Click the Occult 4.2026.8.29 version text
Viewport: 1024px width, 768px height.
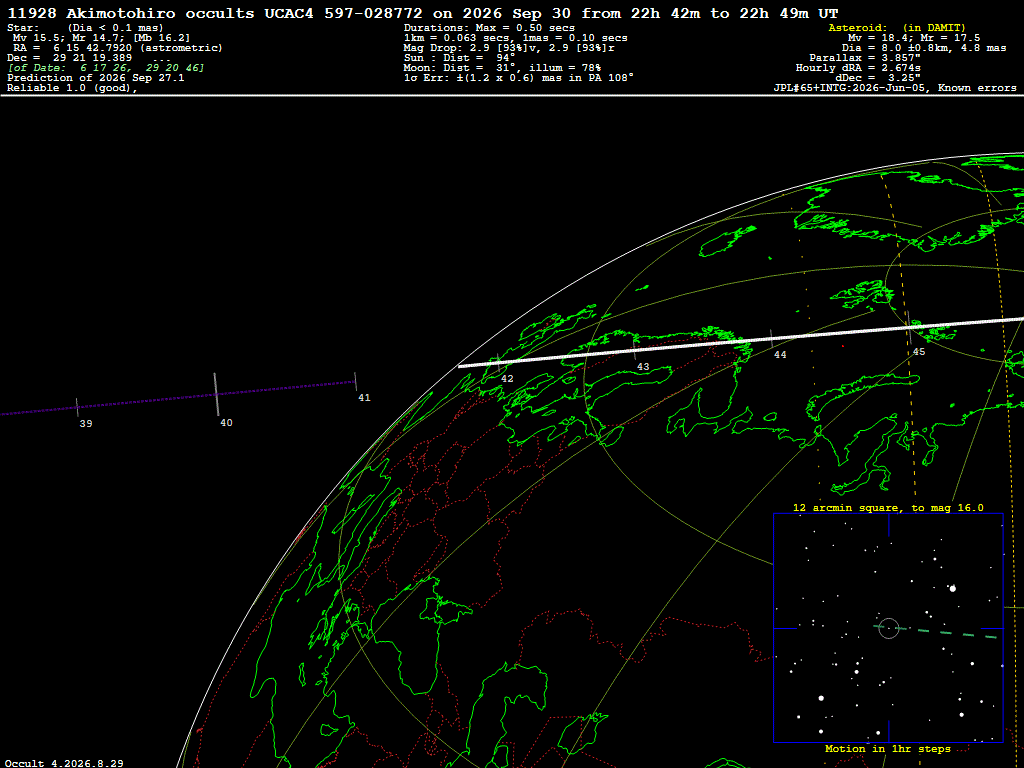point(65,763)
